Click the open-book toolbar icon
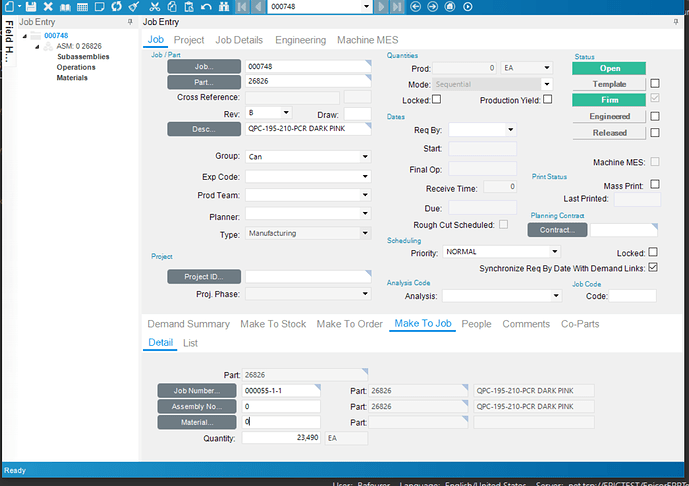Viewport: 689px width, 486px height. [65, 7]
